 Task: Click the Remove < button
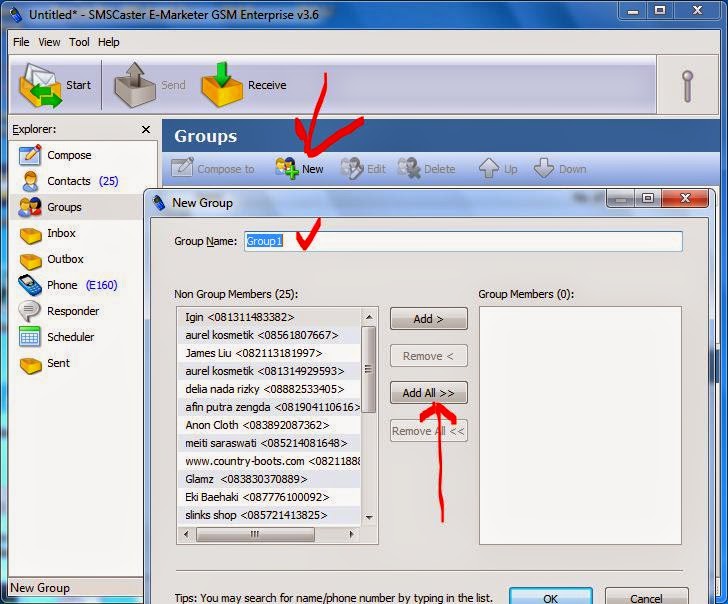tap(429, 356)
